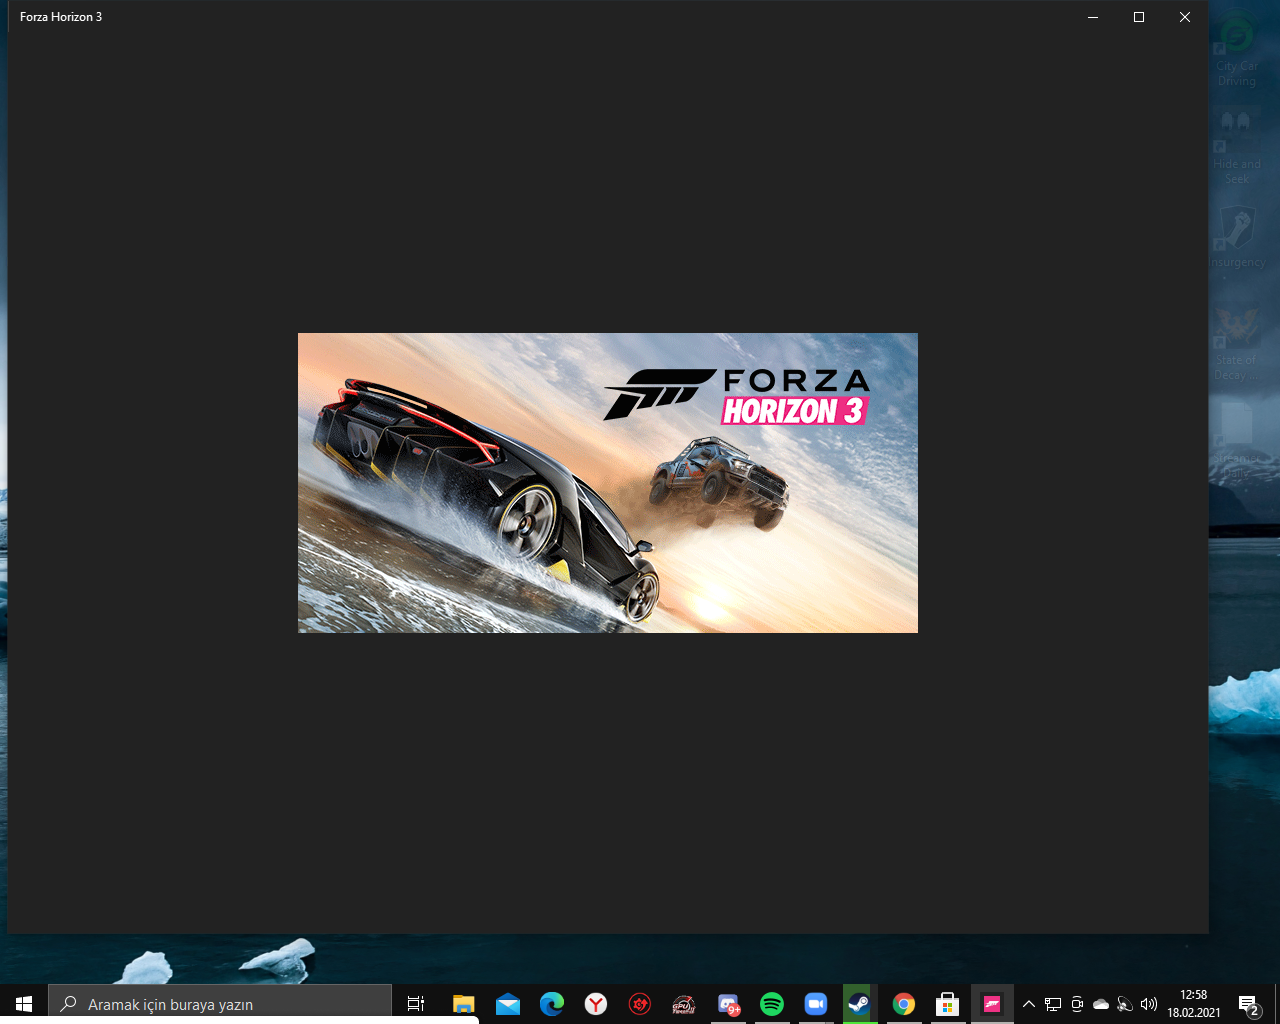Image resolution: width=1280 pixels, height=1024 pixels.
Task: Open Yandex Browser from the taskbar
Action: (x=596, y=1004)
